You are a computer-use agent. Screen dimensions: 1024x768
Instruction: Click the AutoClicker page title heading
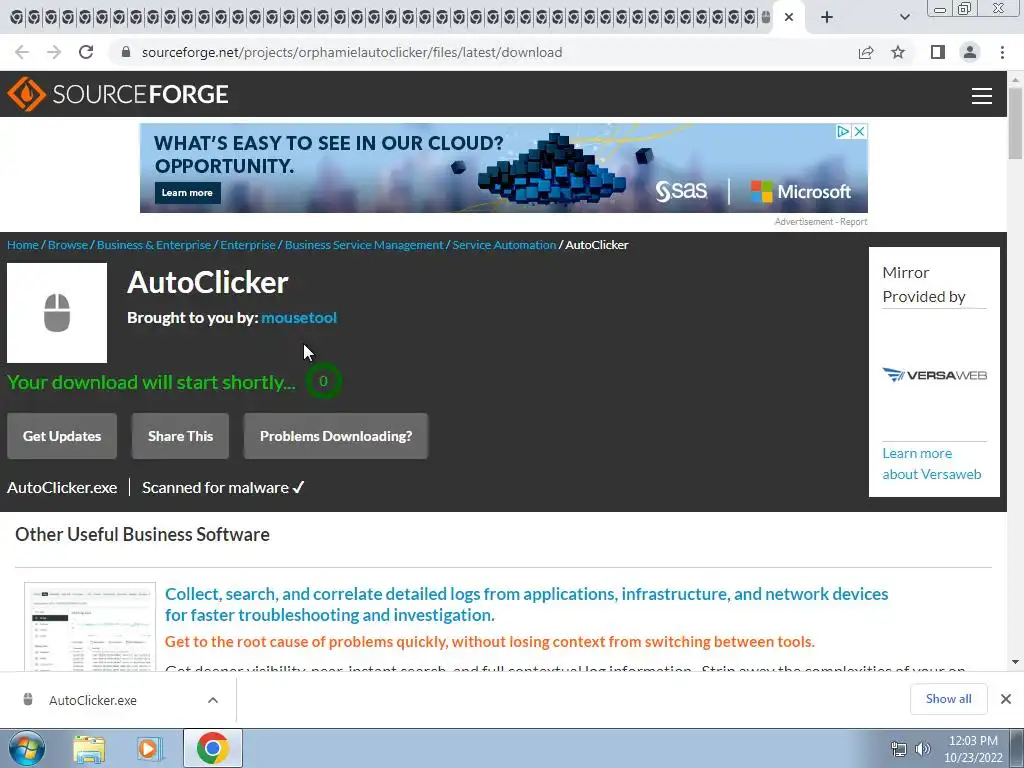208,282
